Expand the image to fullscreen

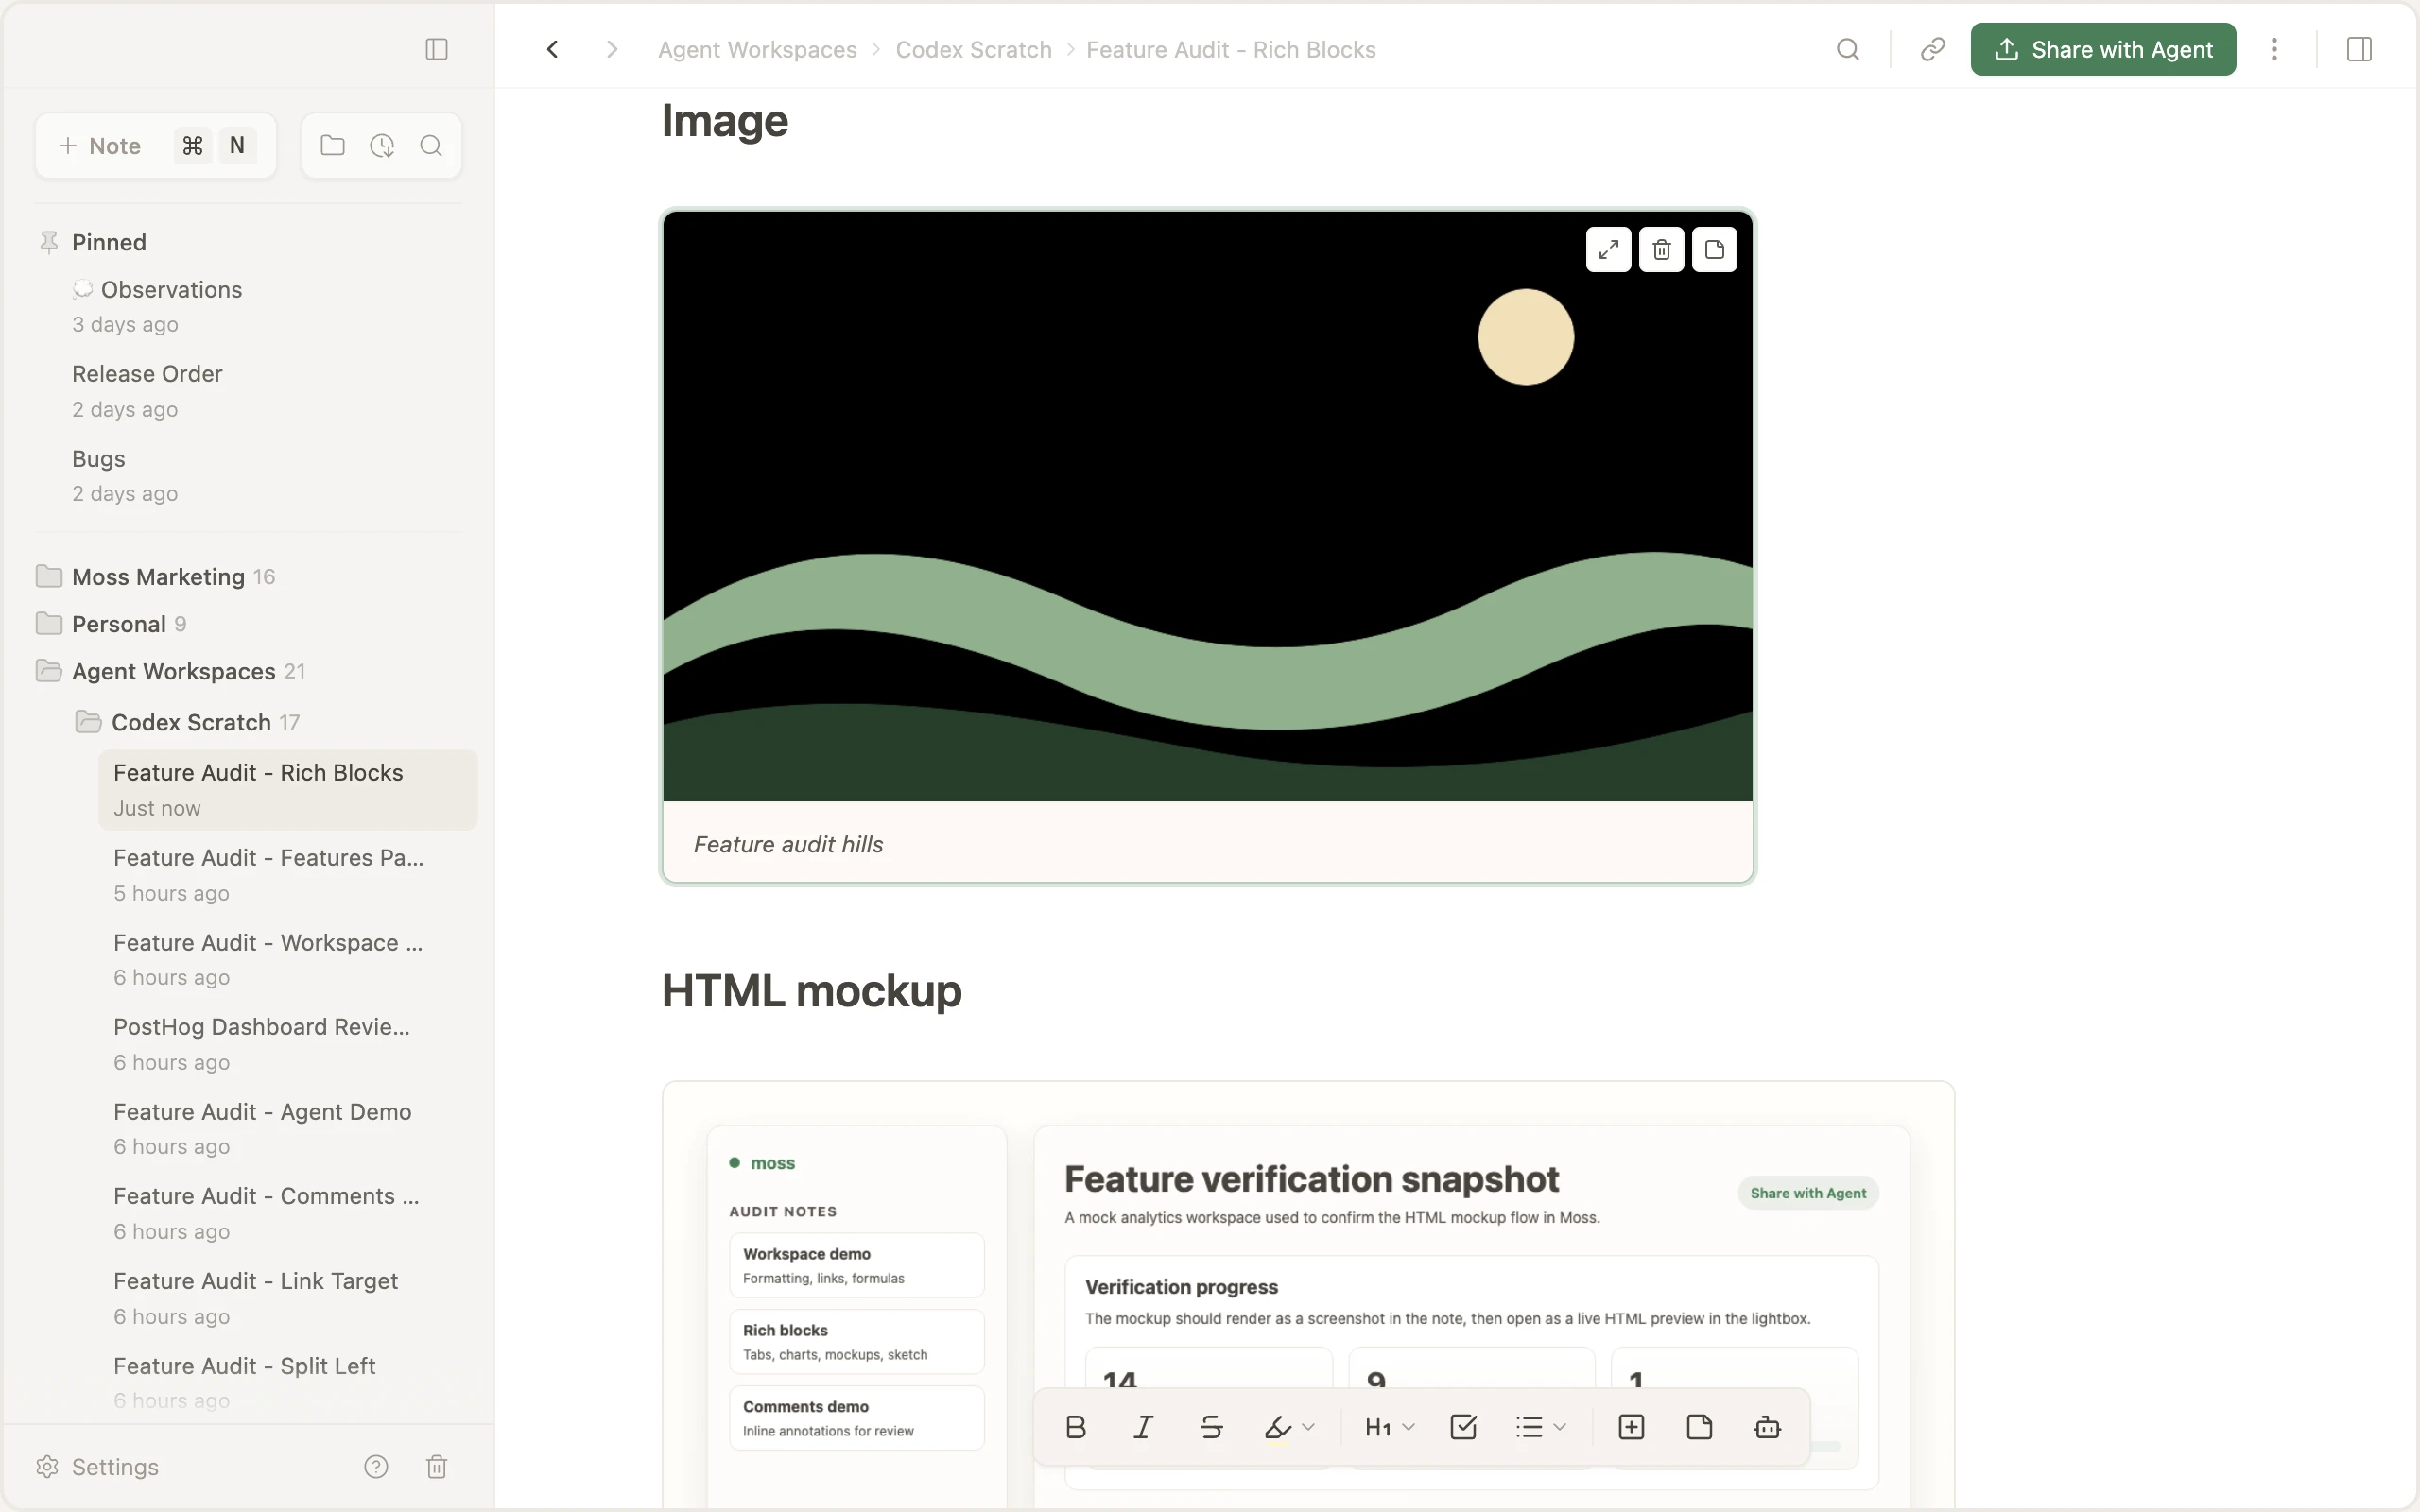[1608, 249]
